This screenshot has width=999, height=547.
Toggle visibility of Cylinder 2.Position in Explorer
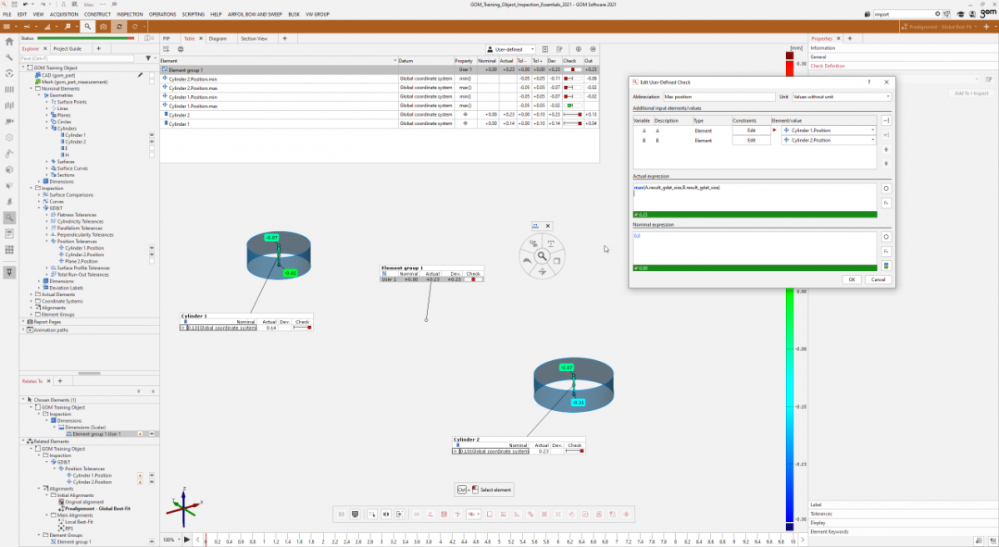pos(152,254)
